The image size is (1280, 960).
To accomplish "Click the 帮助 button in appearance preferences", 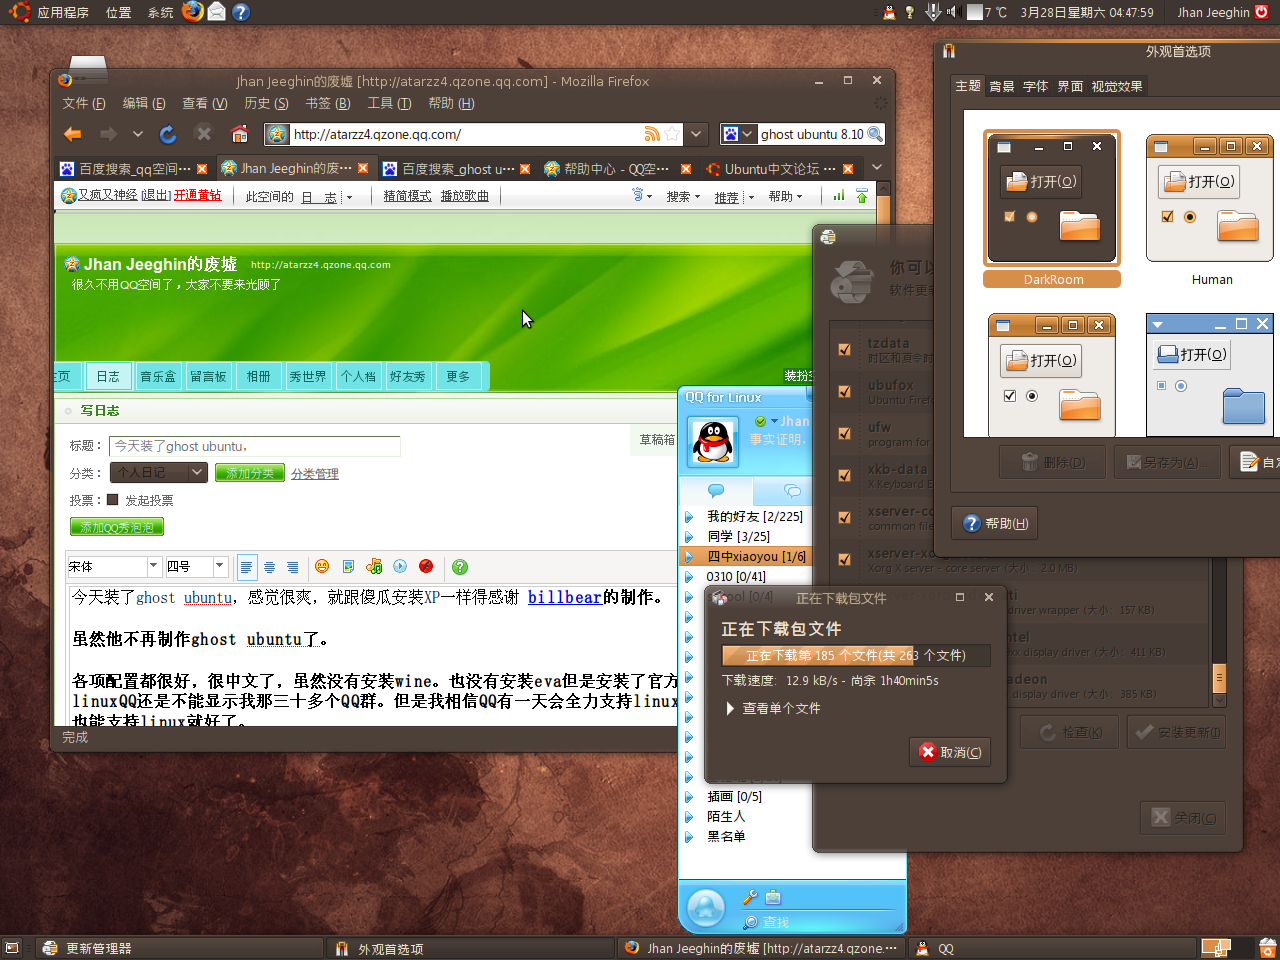I will (x=995, y=523).
